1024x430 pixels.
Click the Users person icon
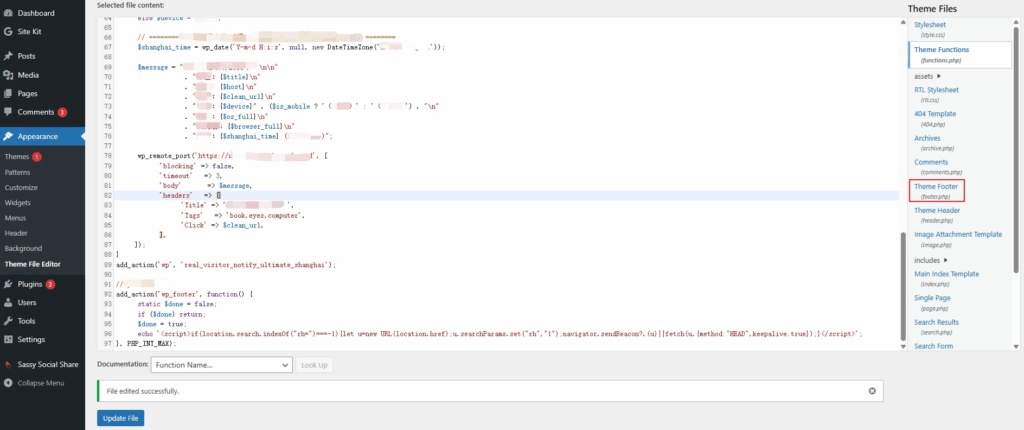point(8,302)
